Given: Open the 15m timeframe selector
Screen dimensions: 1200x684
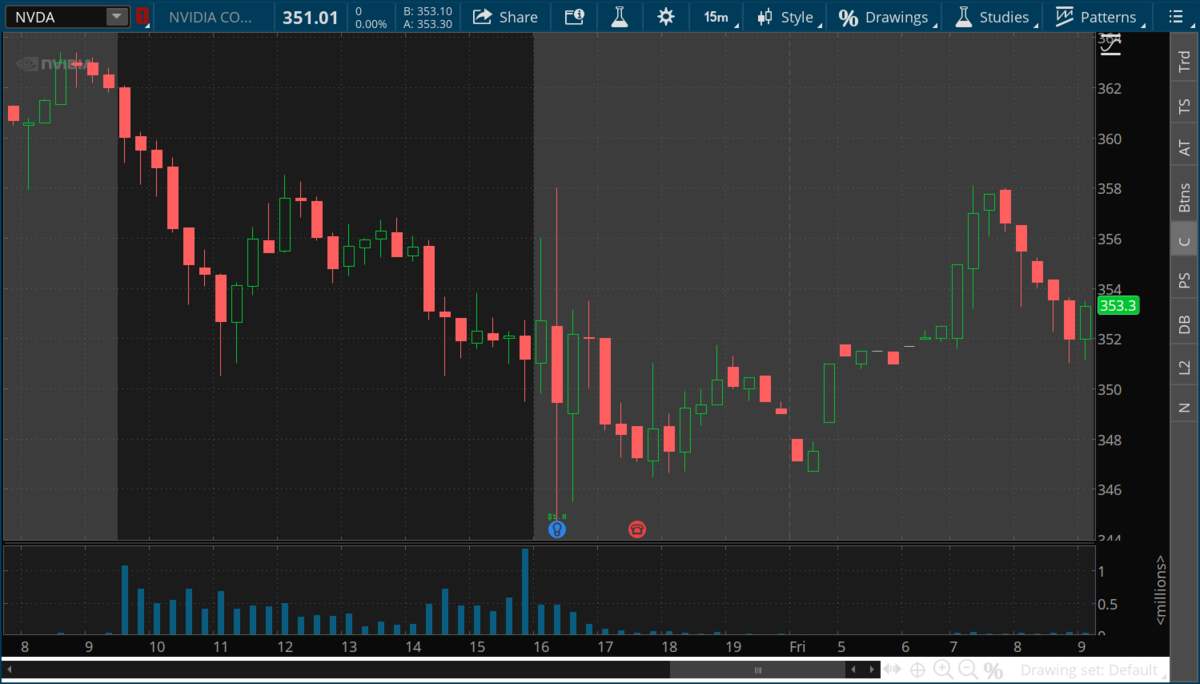Looking at the screenshot, I should pyautogui.click(x=718, y=17).
